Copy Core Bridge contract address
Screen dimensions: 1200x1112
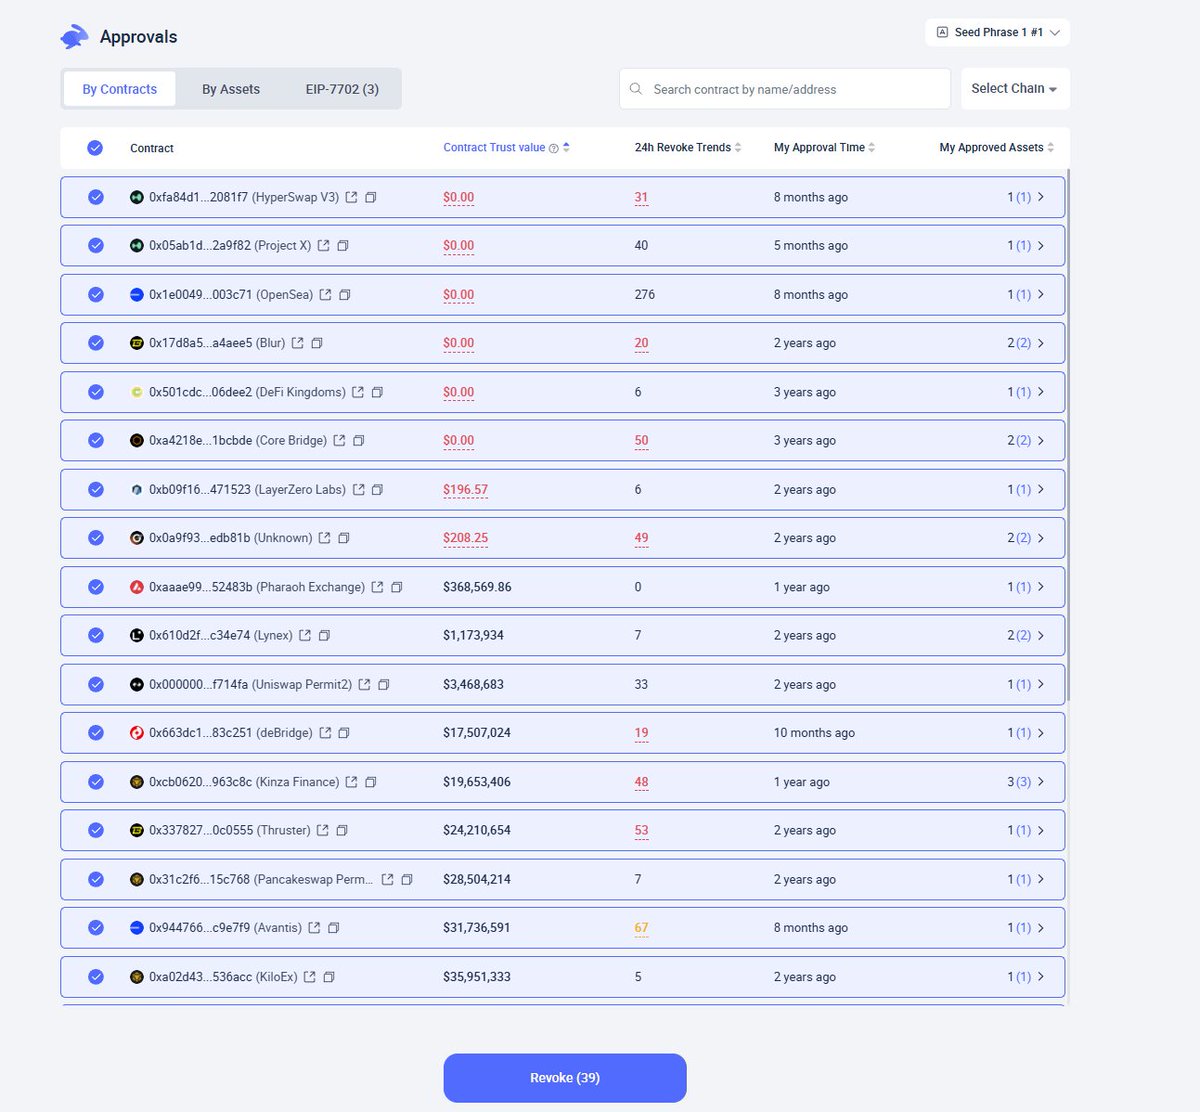tap(358, 440)
